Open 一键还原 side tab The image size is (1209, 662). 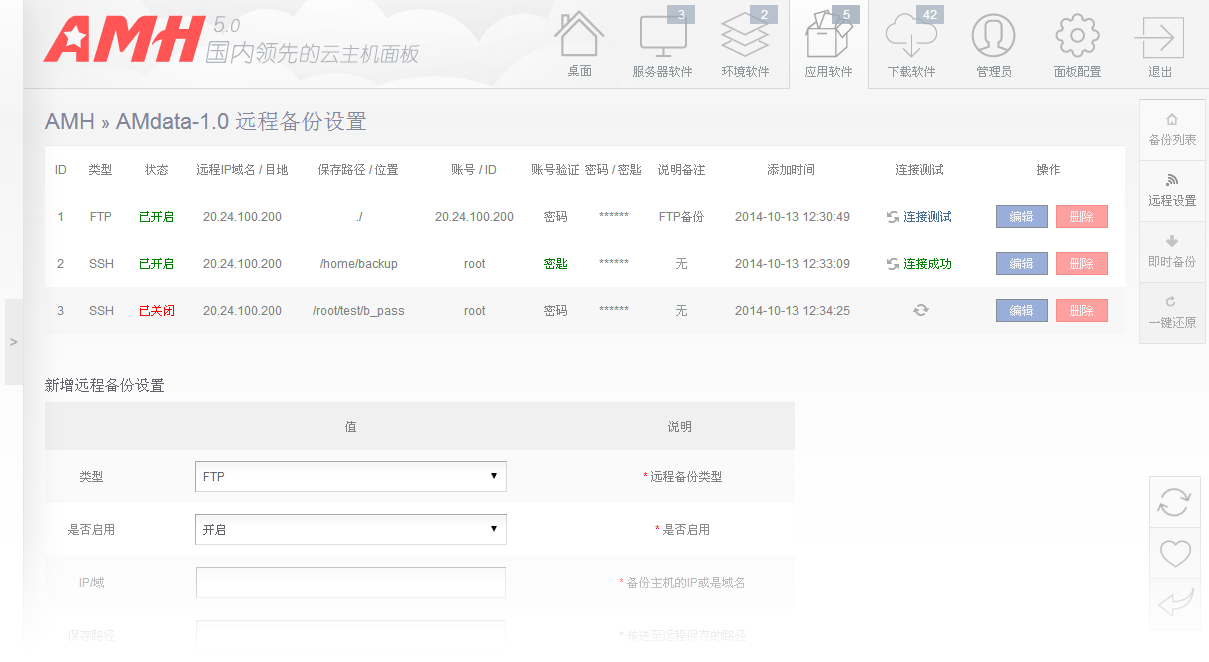pyautogui.click(x=1172, y=313)
